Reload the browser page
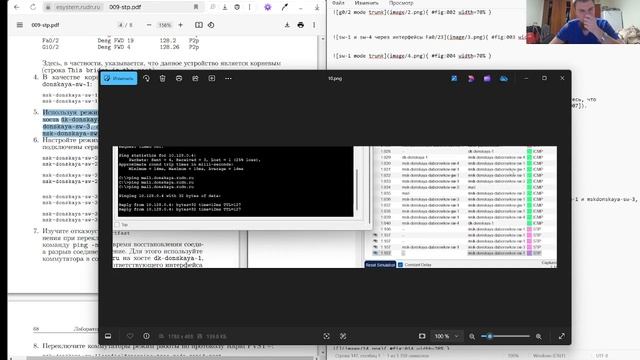This screenshot has width=640, height=360. tap(33, 7)
